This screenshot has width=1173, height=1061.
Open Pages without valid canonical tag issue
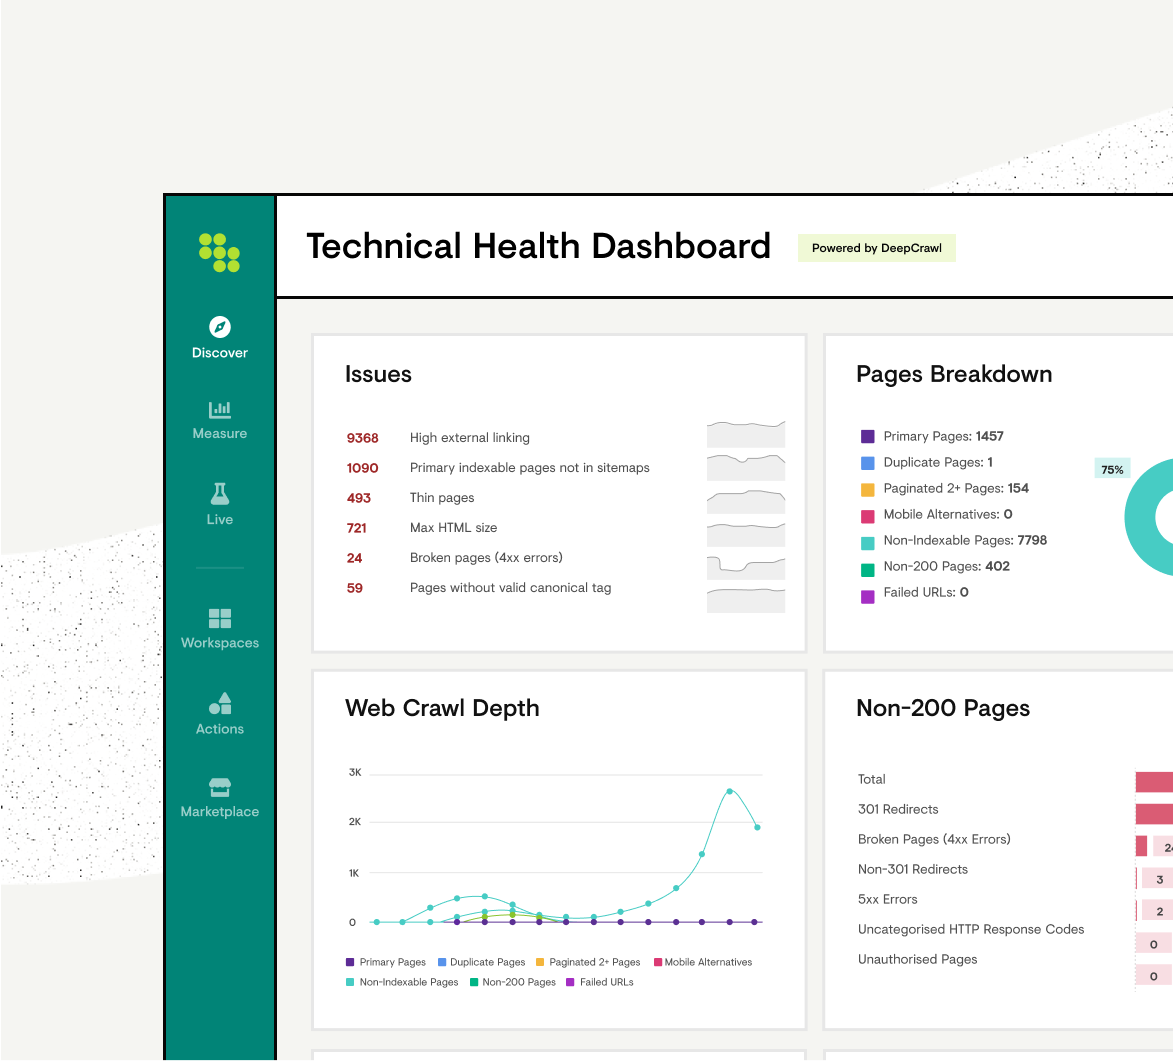point(510,588)
